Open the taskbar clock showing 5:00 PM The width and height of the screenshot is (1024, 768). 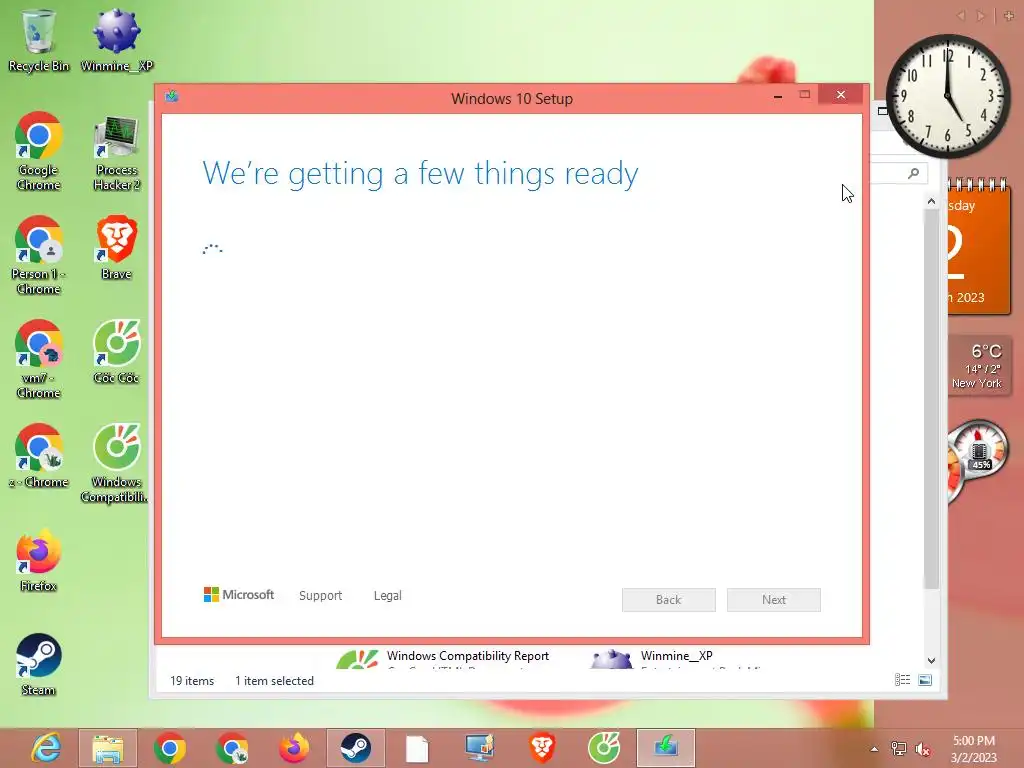pos(974,749)
